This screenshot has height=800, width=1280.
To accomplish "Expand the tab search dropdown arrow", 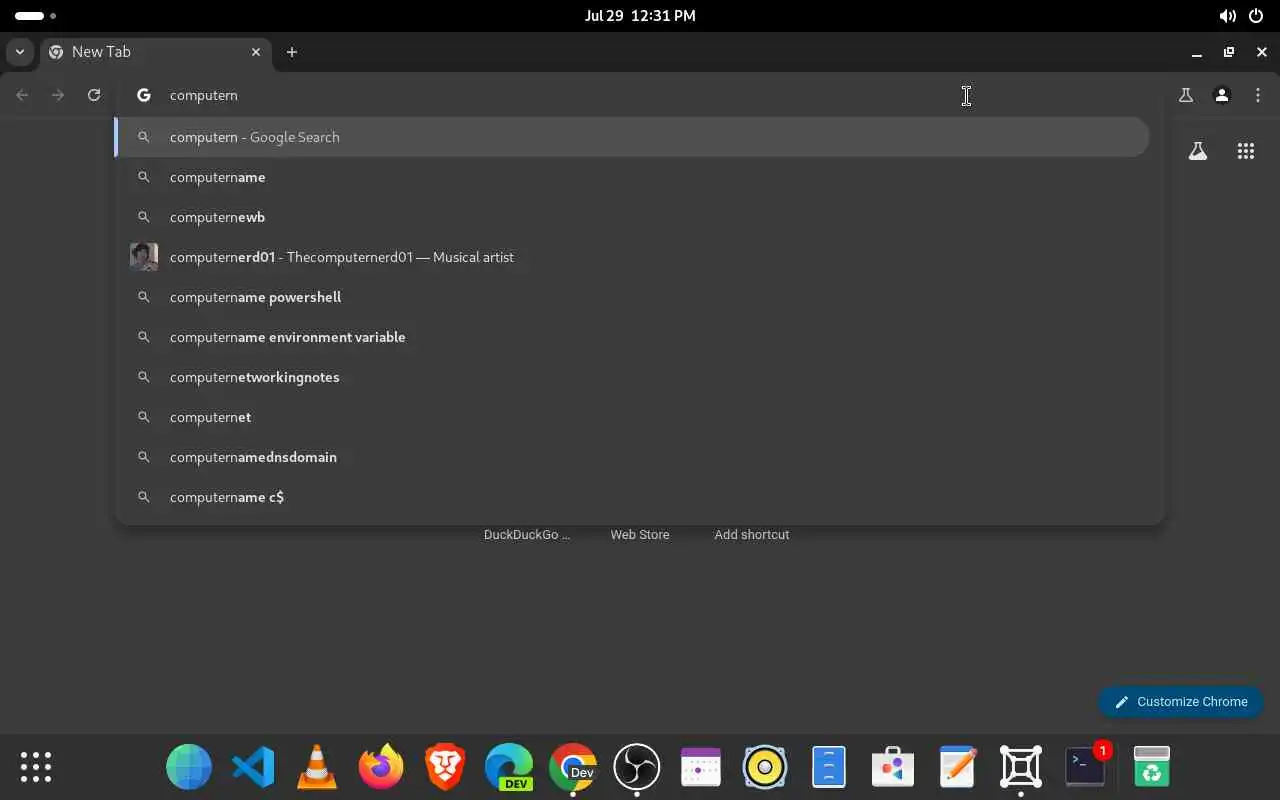I will pos(20,52).
